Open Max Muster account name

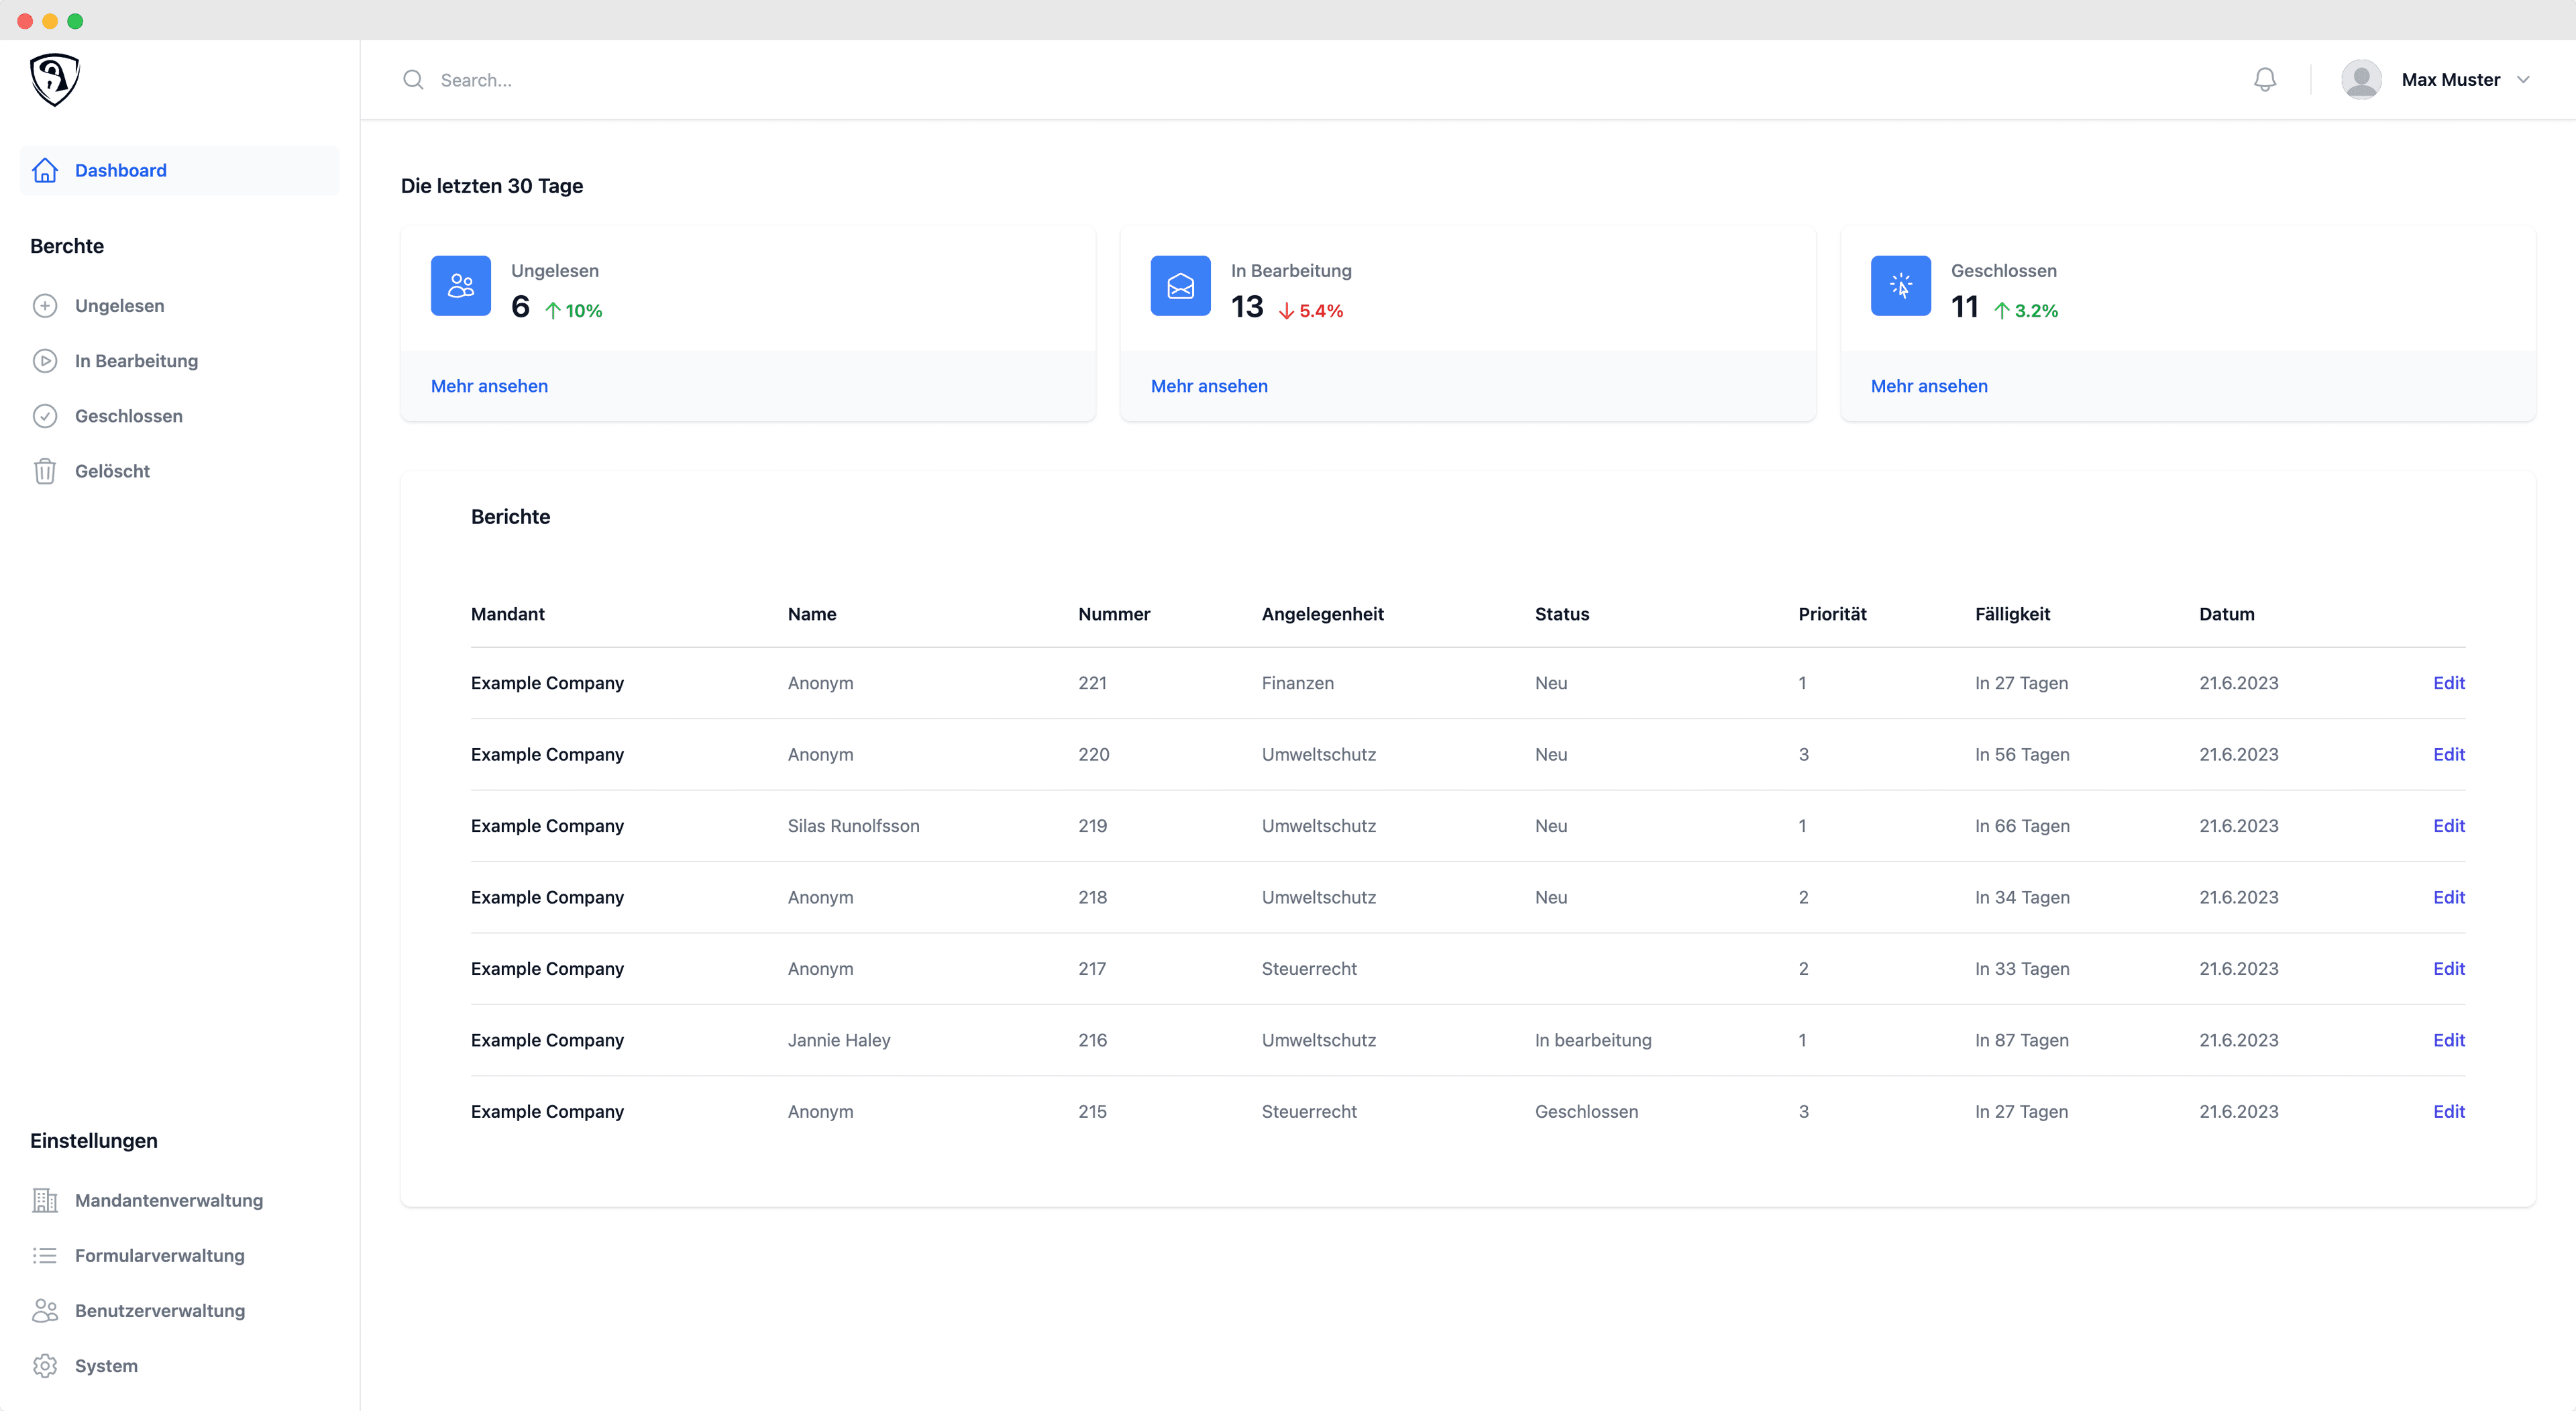(2450, 80)
